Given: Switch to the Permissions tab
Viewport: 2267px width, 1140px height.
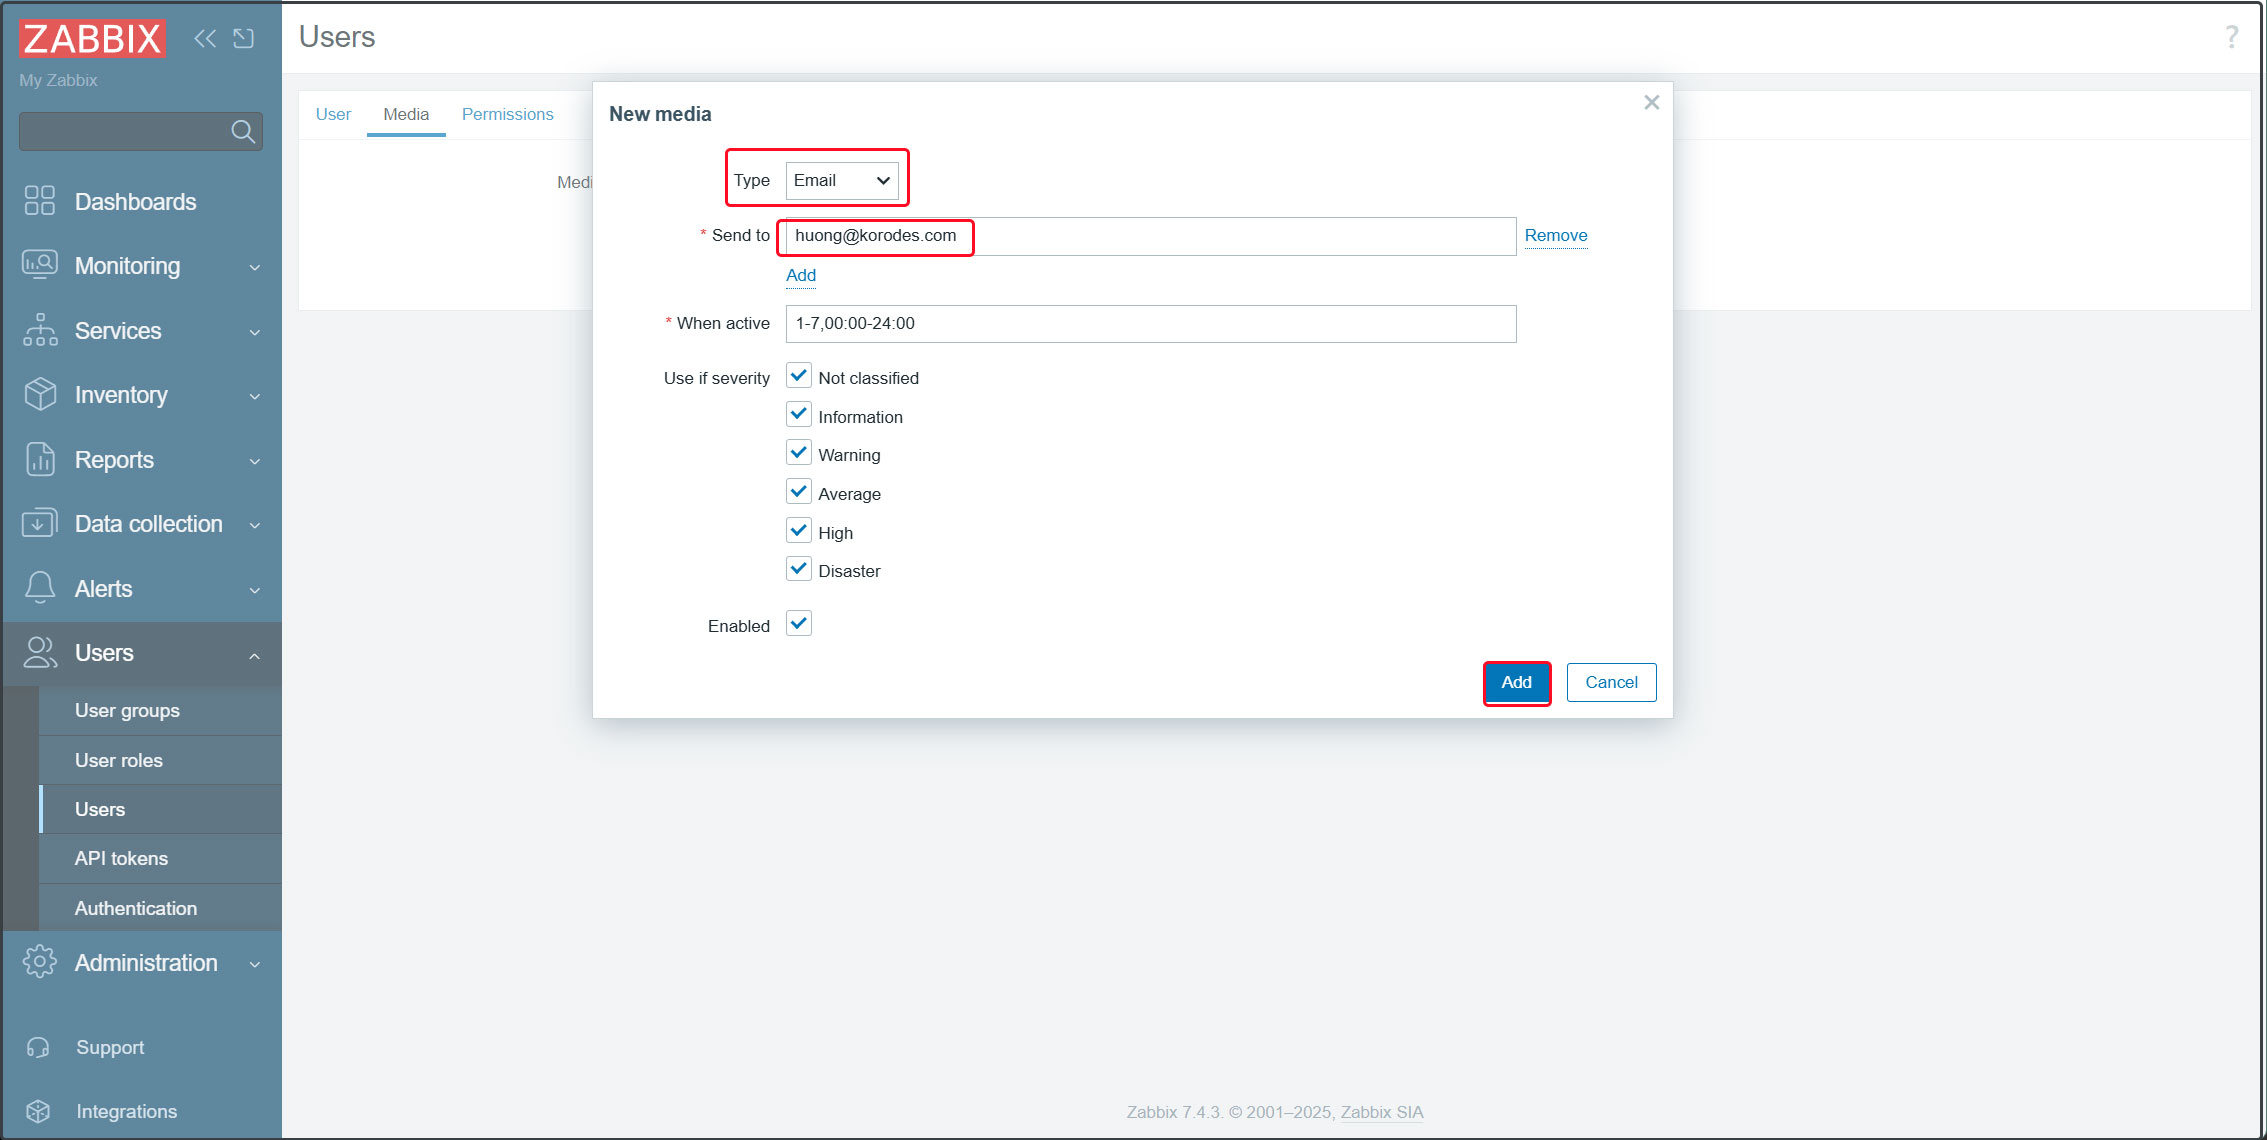Looking at the screenshot, I should point(507,114).
